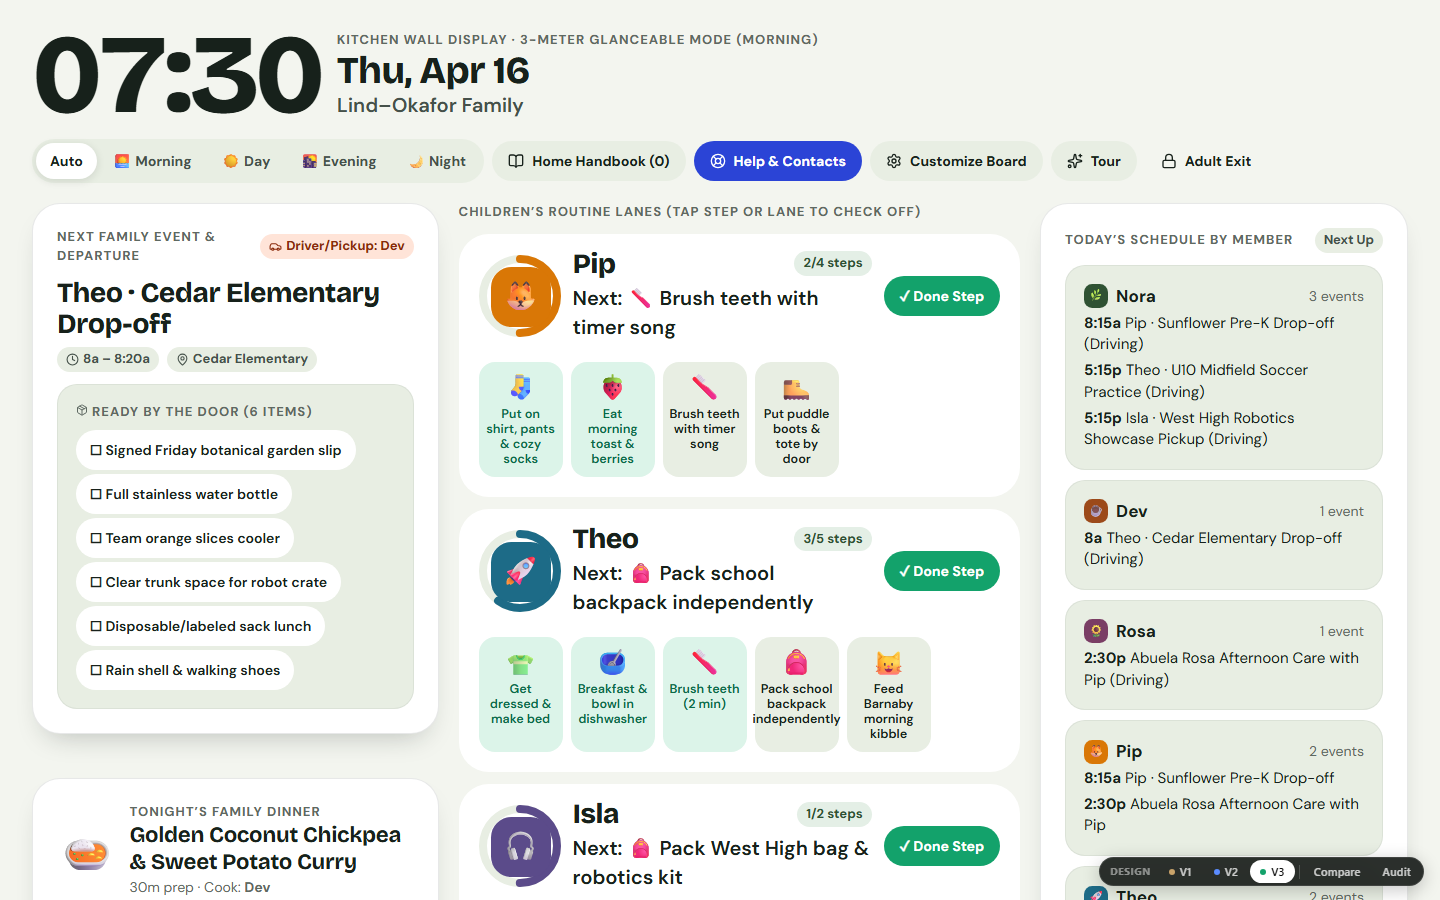This screenshot has height=900, width=1440.
Task: Click Isla's headphones avatar icon
Action: (520, 846)
